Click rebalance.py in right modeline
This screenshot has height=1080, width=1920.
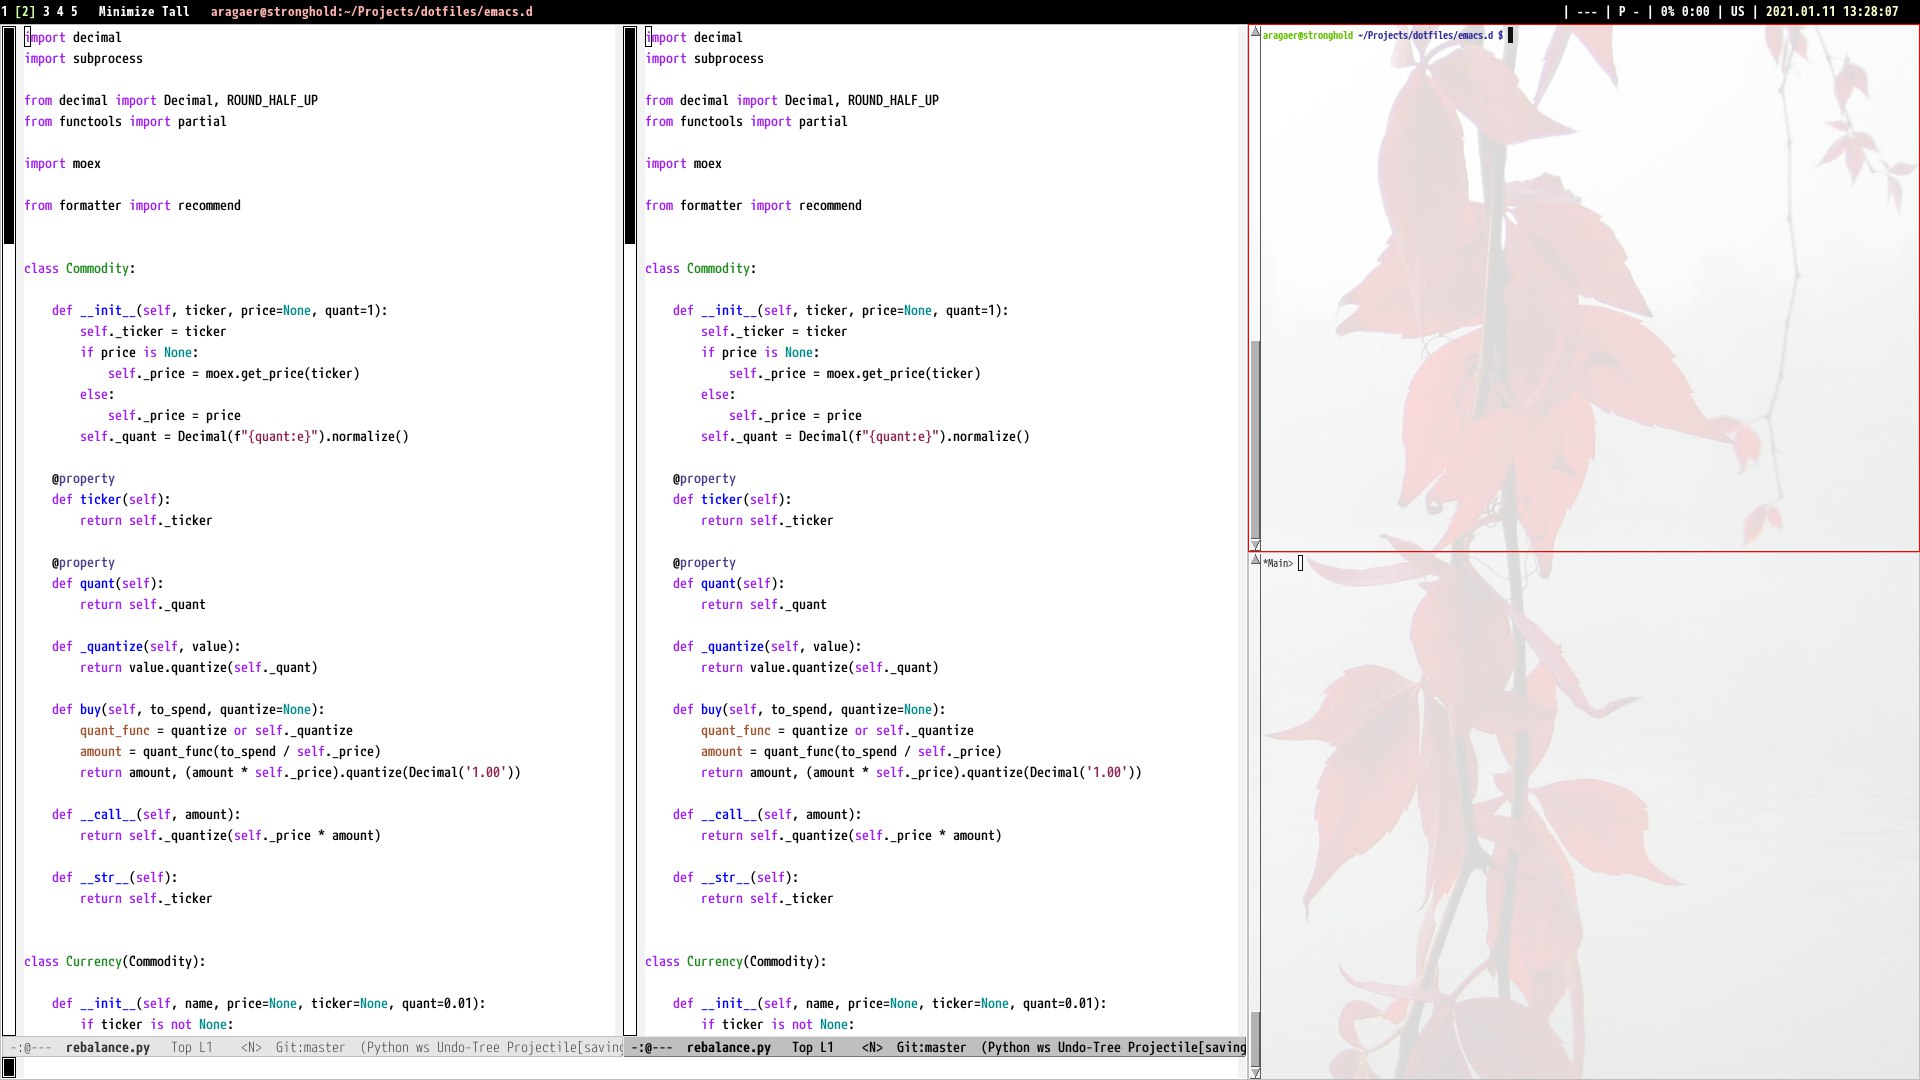[x=729, y=1048]
